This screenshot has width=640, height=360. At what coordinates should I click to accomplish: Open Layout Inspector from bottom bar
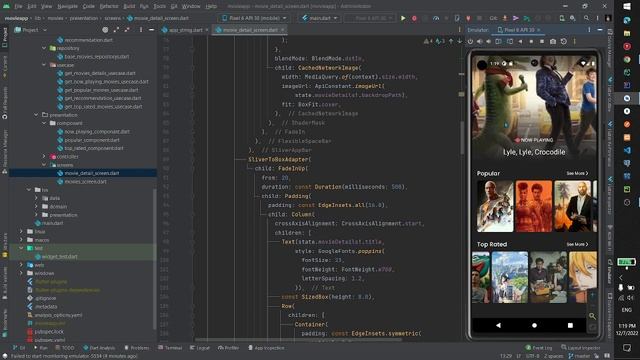click(580, 348)
